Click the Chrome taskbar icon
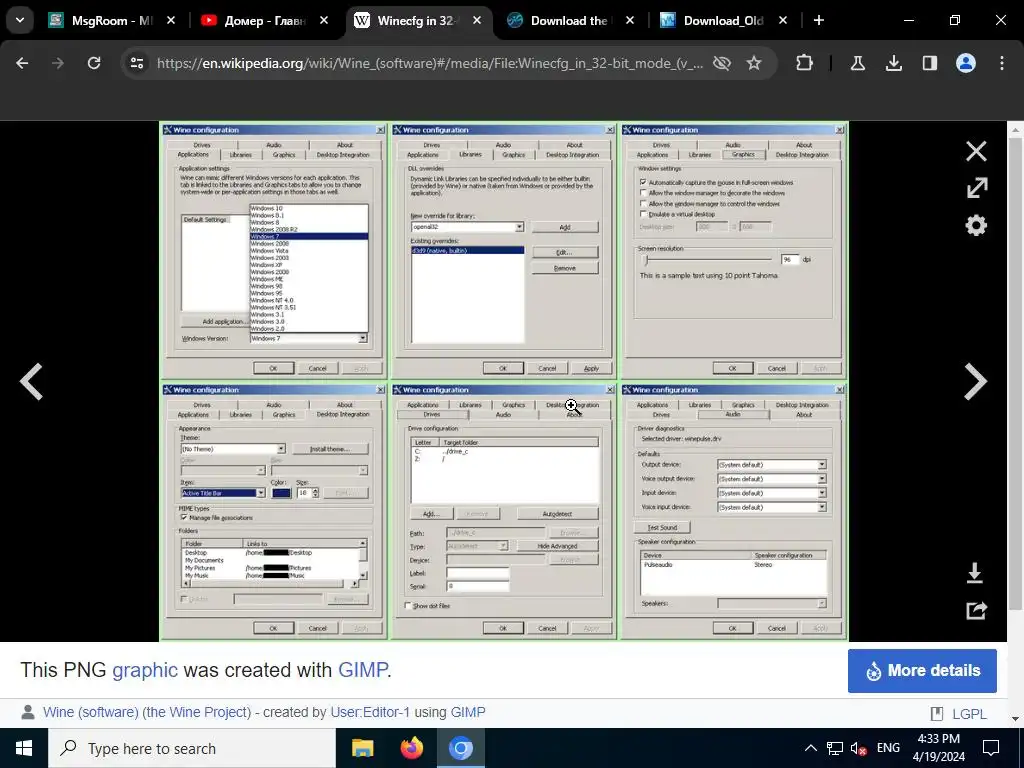Image resolution: width=1024 pixels, height=768 pixels. pyautogui.click(x=460, y=748)
